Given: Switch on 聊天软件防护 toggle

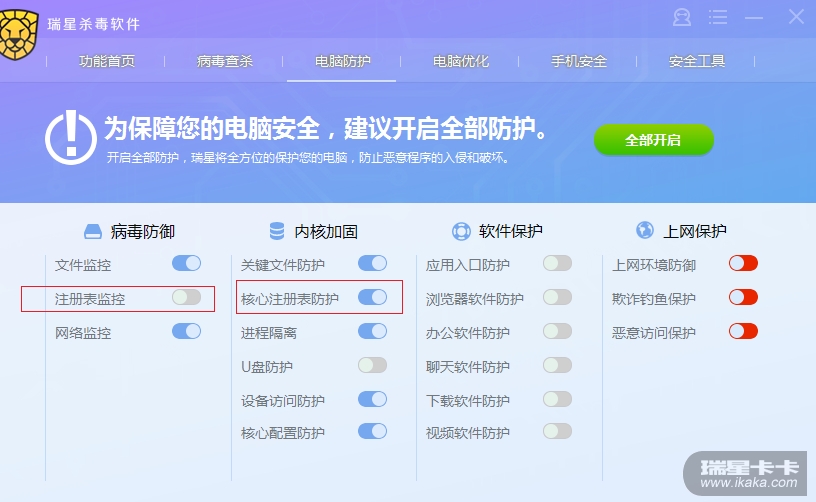Looking at the screenshot, I should pos(557,365).
